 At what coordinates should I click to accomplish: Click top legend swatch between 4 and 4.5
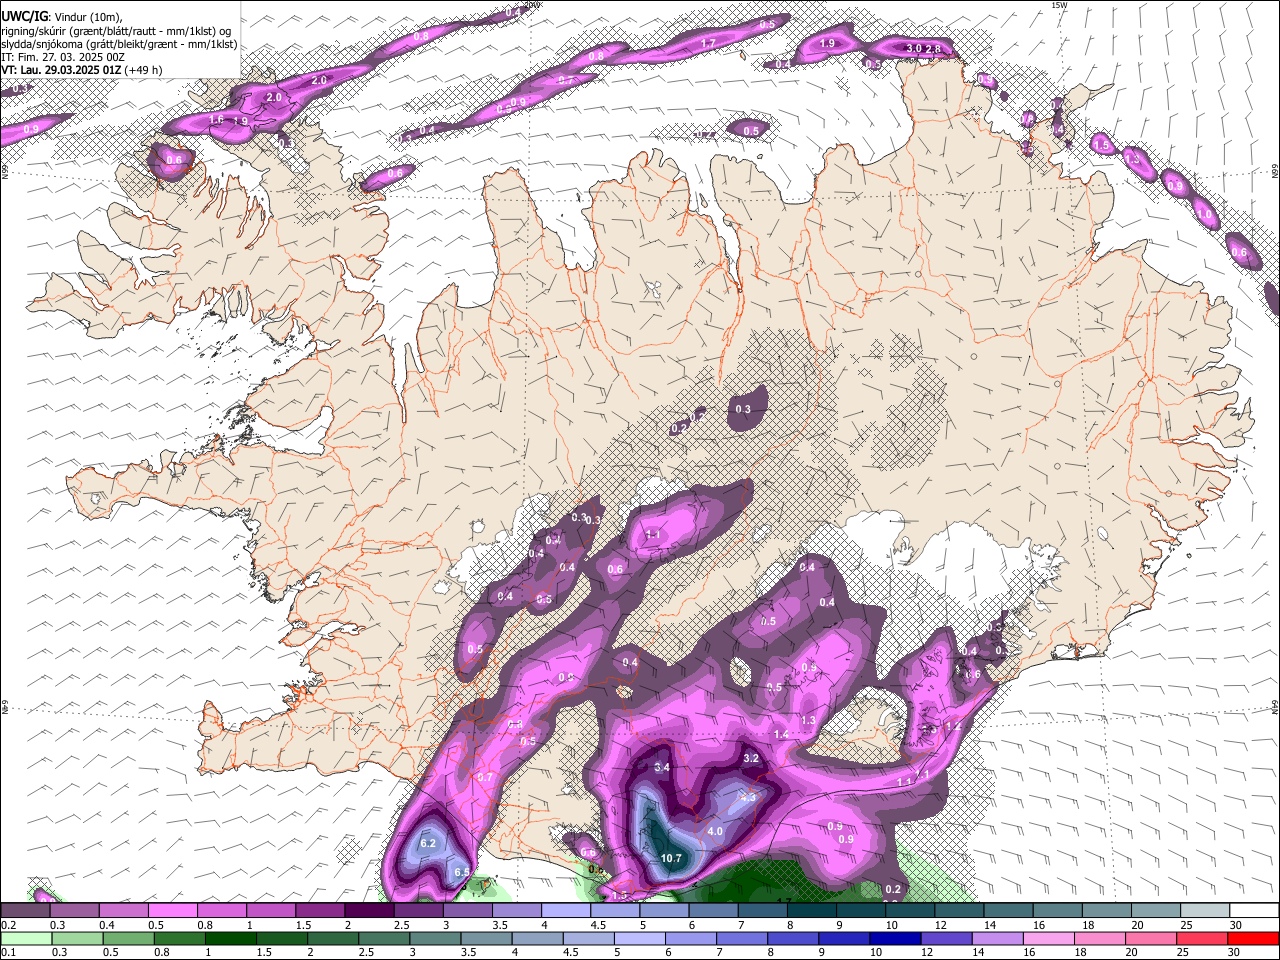click(x=566, y=910)
